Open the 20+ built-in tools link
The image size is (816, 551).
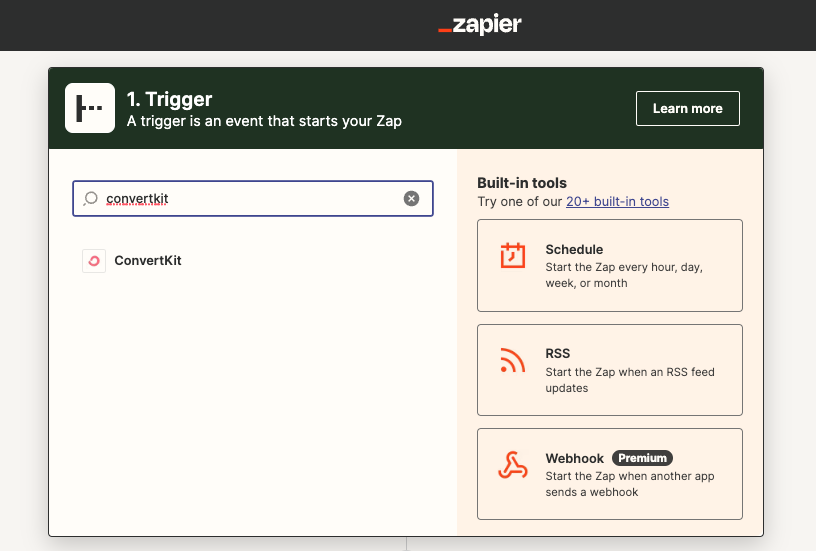[x=617, y=201]
